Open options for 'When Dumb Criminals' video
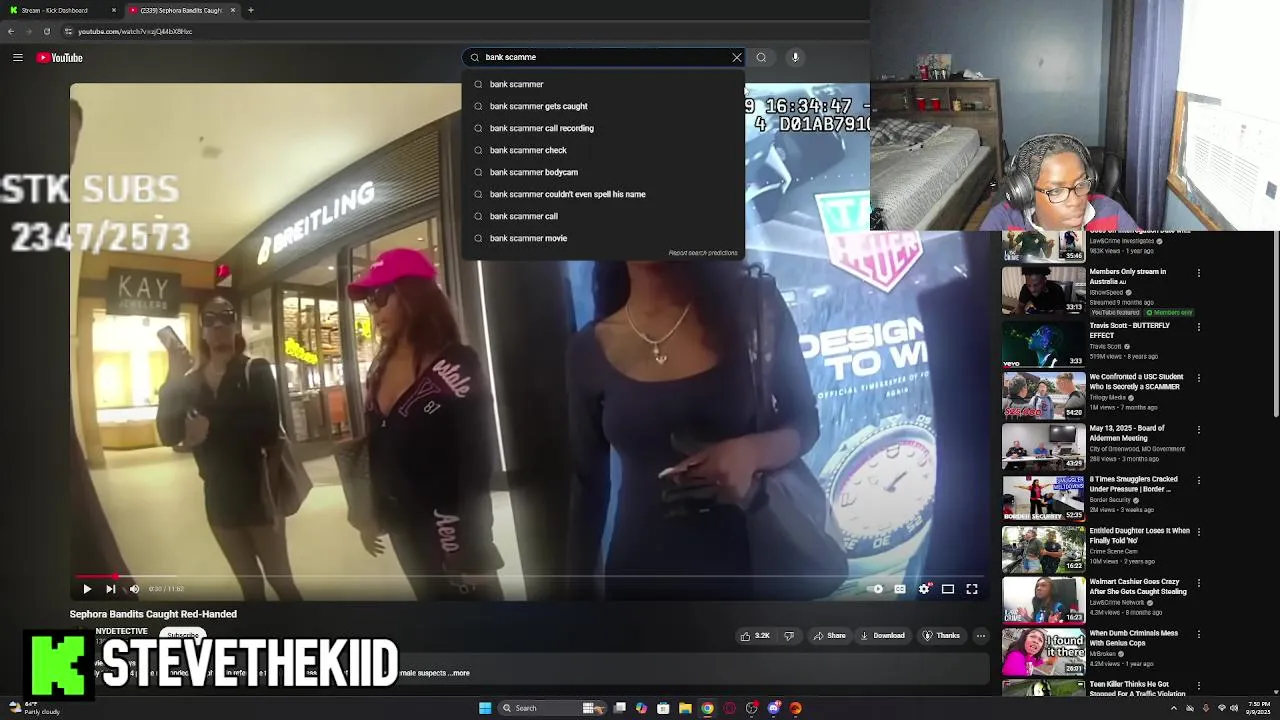 pos(1198,634)
